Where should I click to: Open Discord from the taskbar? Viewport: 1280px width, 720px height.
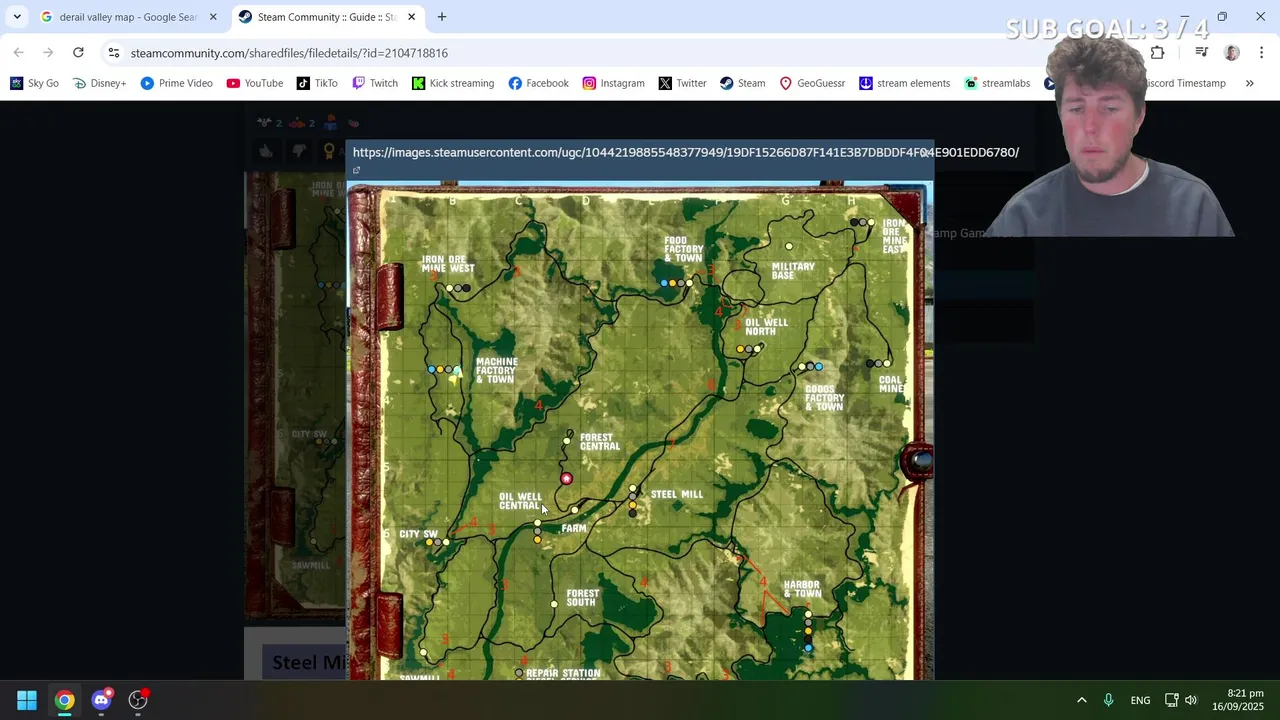[x=101, y=700]
